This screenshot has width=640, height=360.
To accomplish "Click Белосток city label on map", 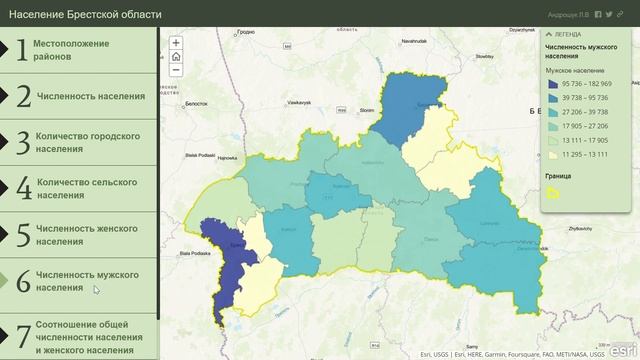I will click(196, 104).
